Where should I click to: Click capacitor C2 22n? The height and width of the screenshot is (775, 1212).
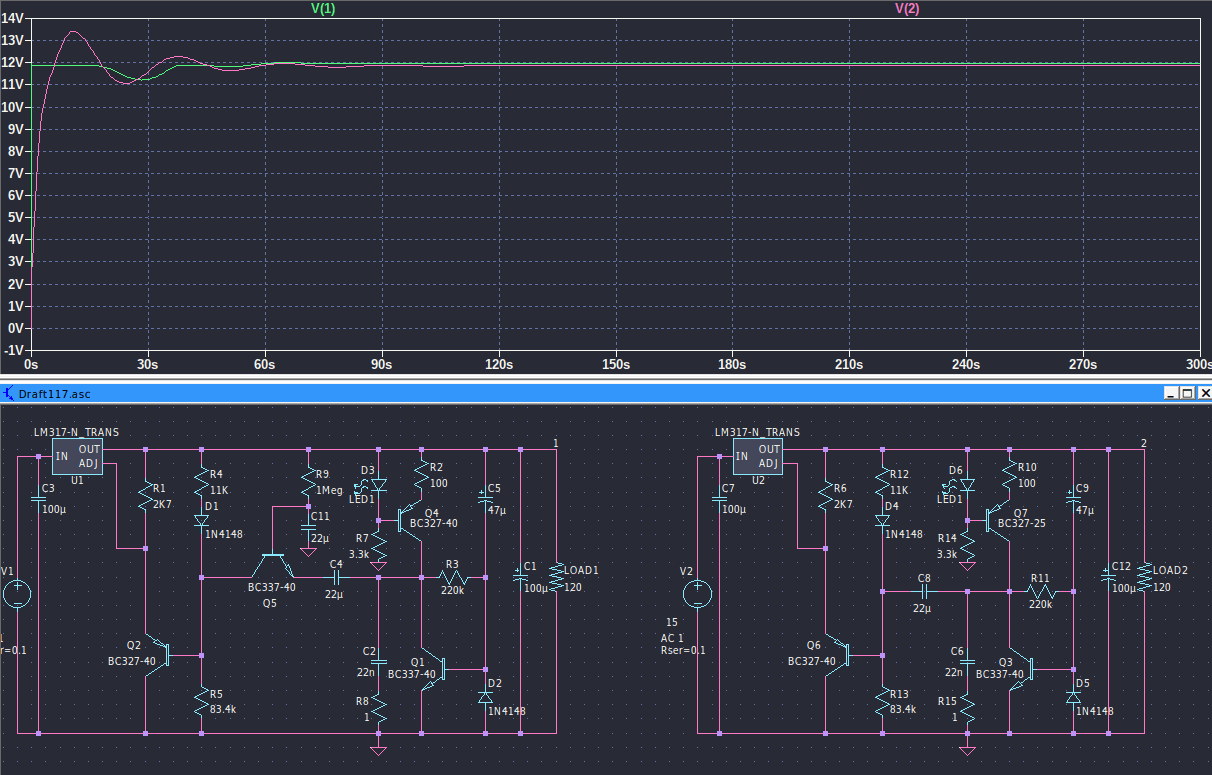[378, 661]
